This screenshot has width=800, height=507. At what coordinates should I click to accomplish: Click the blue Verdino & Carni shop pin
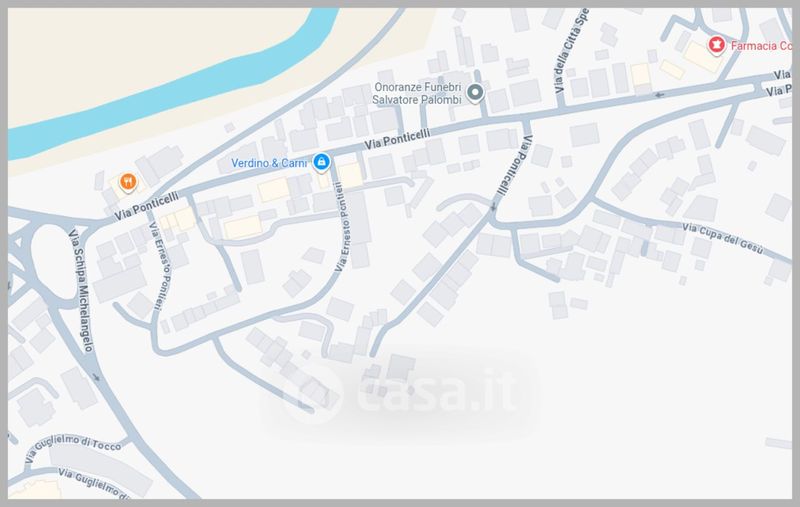tap(321, 163)
